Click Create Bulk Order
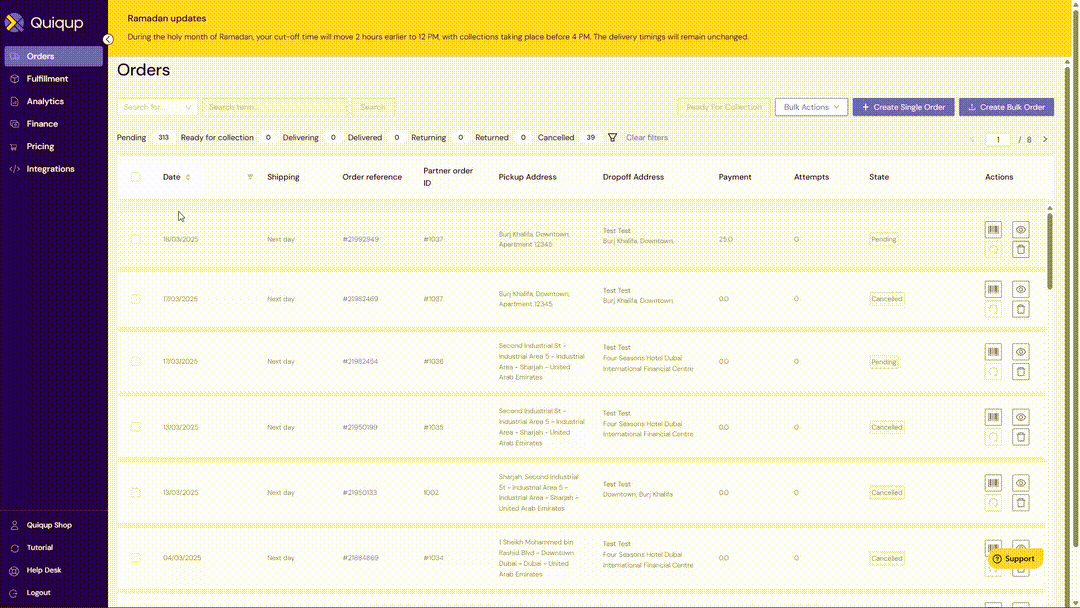1080x608 pixels. pyautogui.click(x=1006, y=107)
